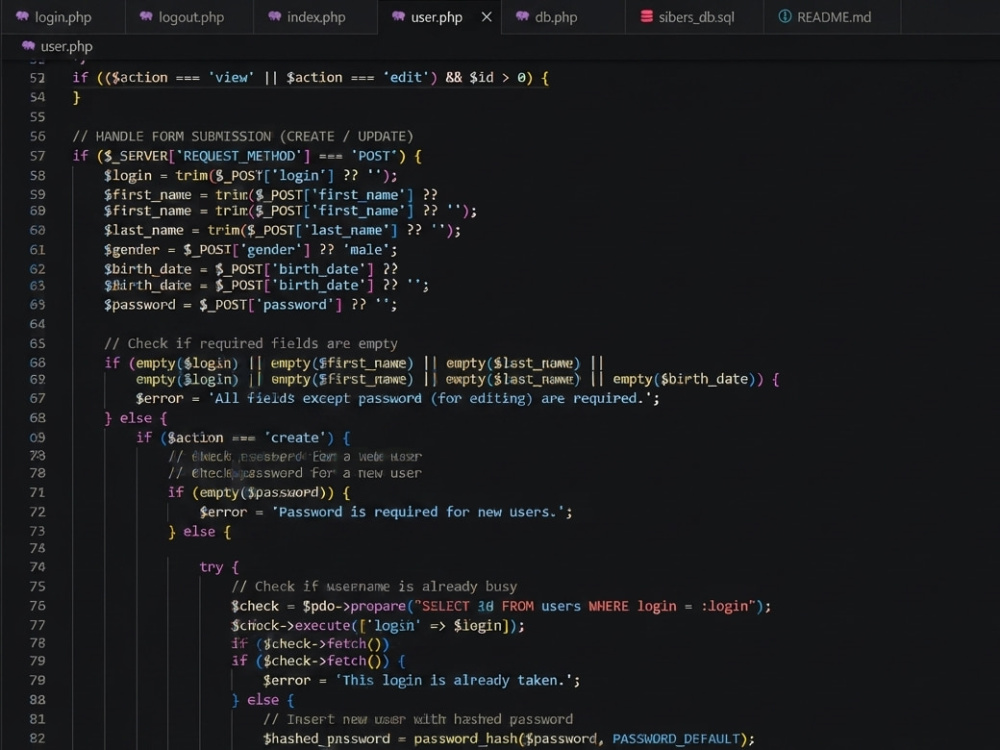Click line number 76 in the gutter
The width and height of the screenshot is (1000, 750).
point(38,606)
